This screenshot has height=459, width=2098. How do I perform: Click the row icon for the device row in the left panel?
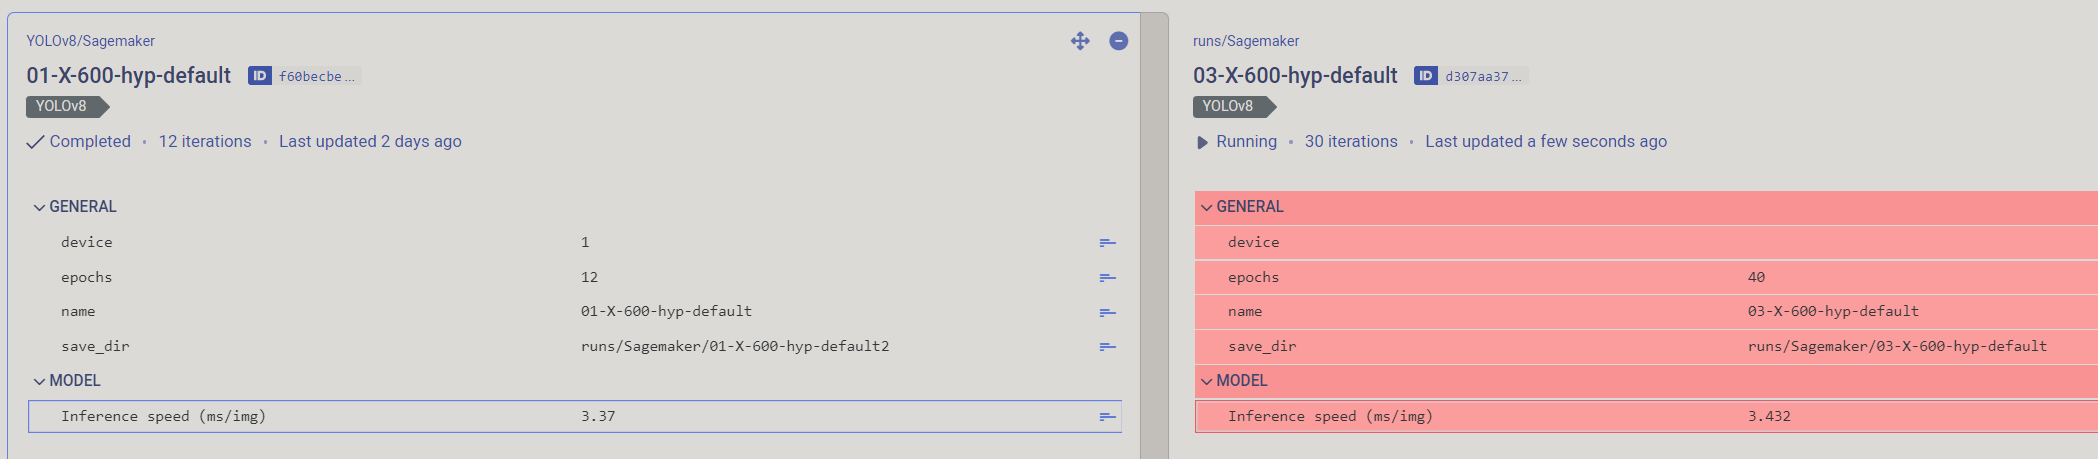1107,243
